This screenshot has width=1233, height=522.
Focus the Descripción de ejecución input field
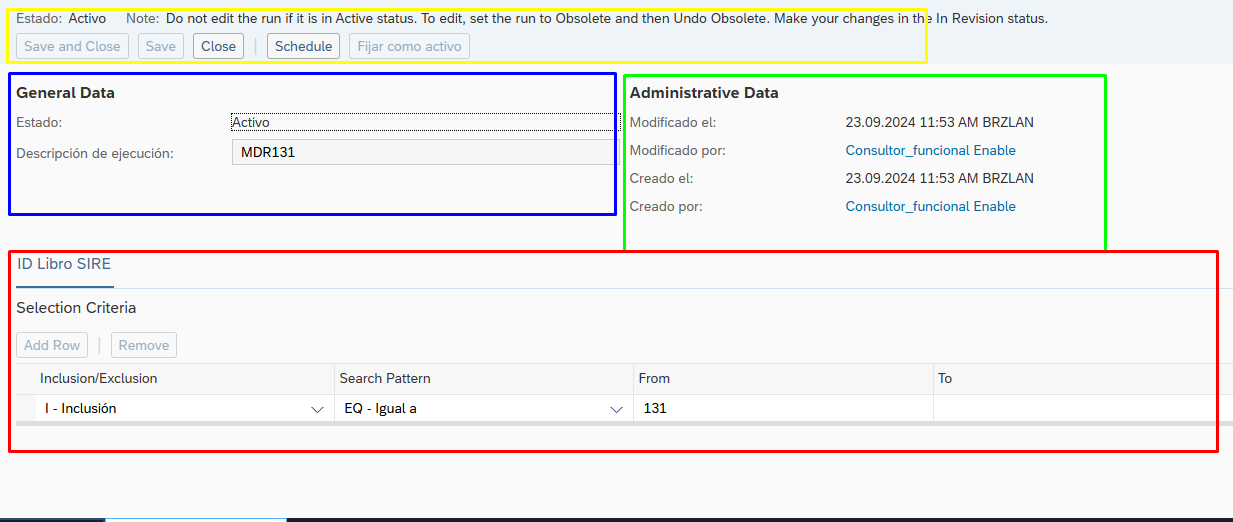click(424, 153)
